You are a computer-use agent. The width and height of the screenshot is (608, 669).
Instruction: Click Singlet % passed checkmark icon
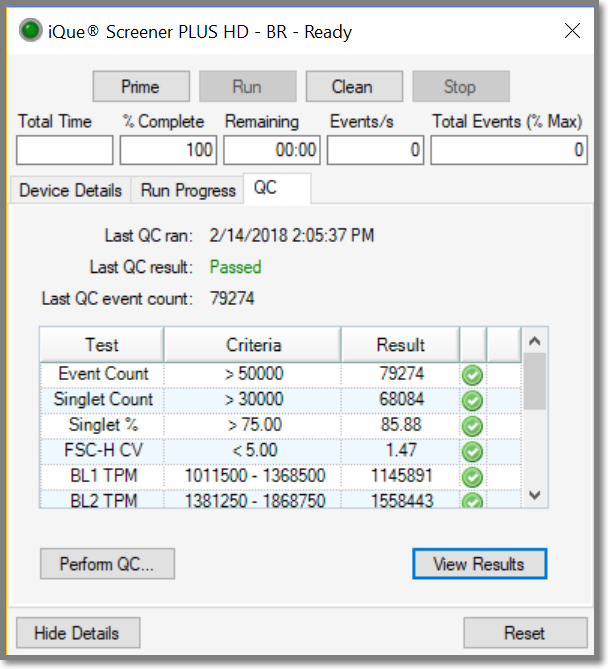coord(473,426)
